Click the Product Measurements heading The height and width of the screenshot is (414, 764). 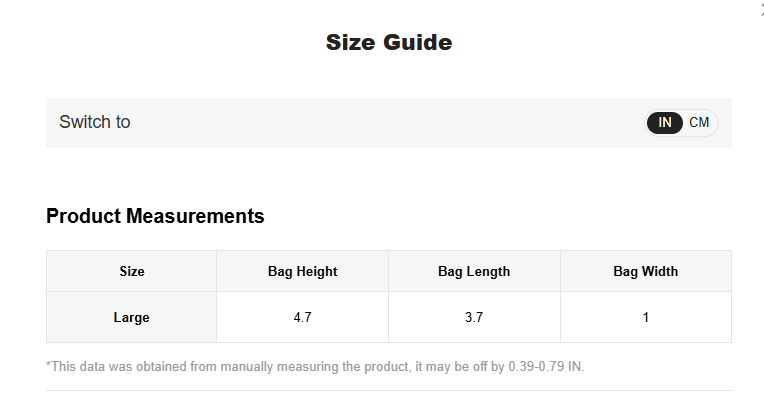point(155,216)
